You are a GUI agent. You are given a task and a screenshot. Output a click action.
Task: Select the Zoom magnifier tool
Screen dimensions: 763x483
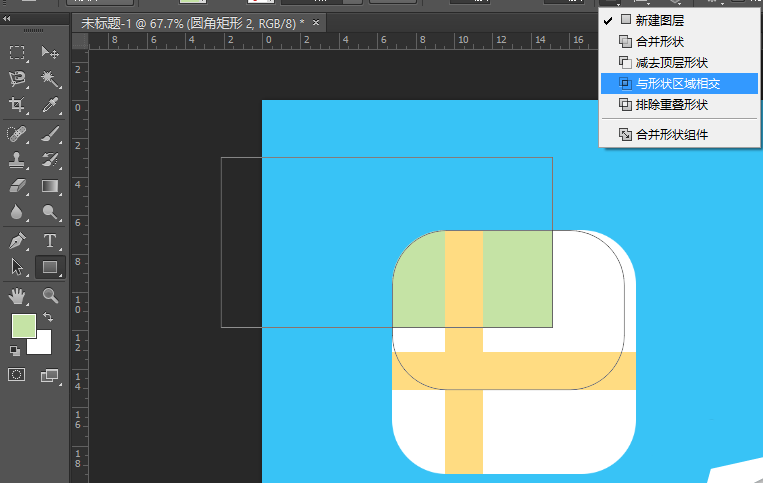50,295
